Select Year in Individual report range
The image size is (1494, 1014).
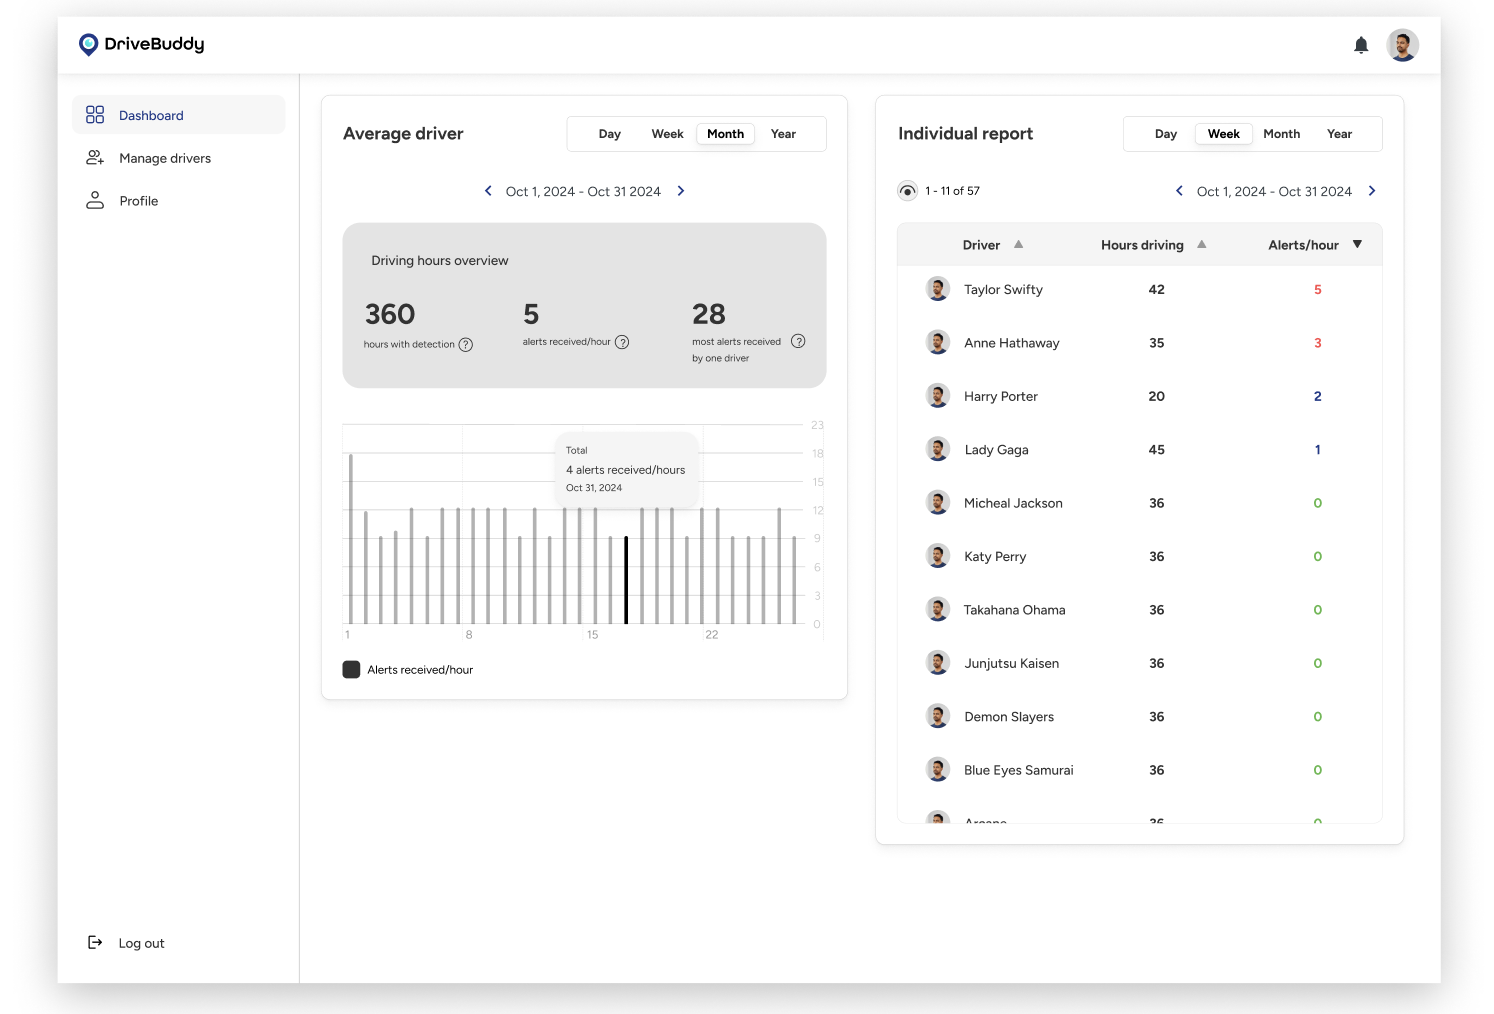point(1339,134)
